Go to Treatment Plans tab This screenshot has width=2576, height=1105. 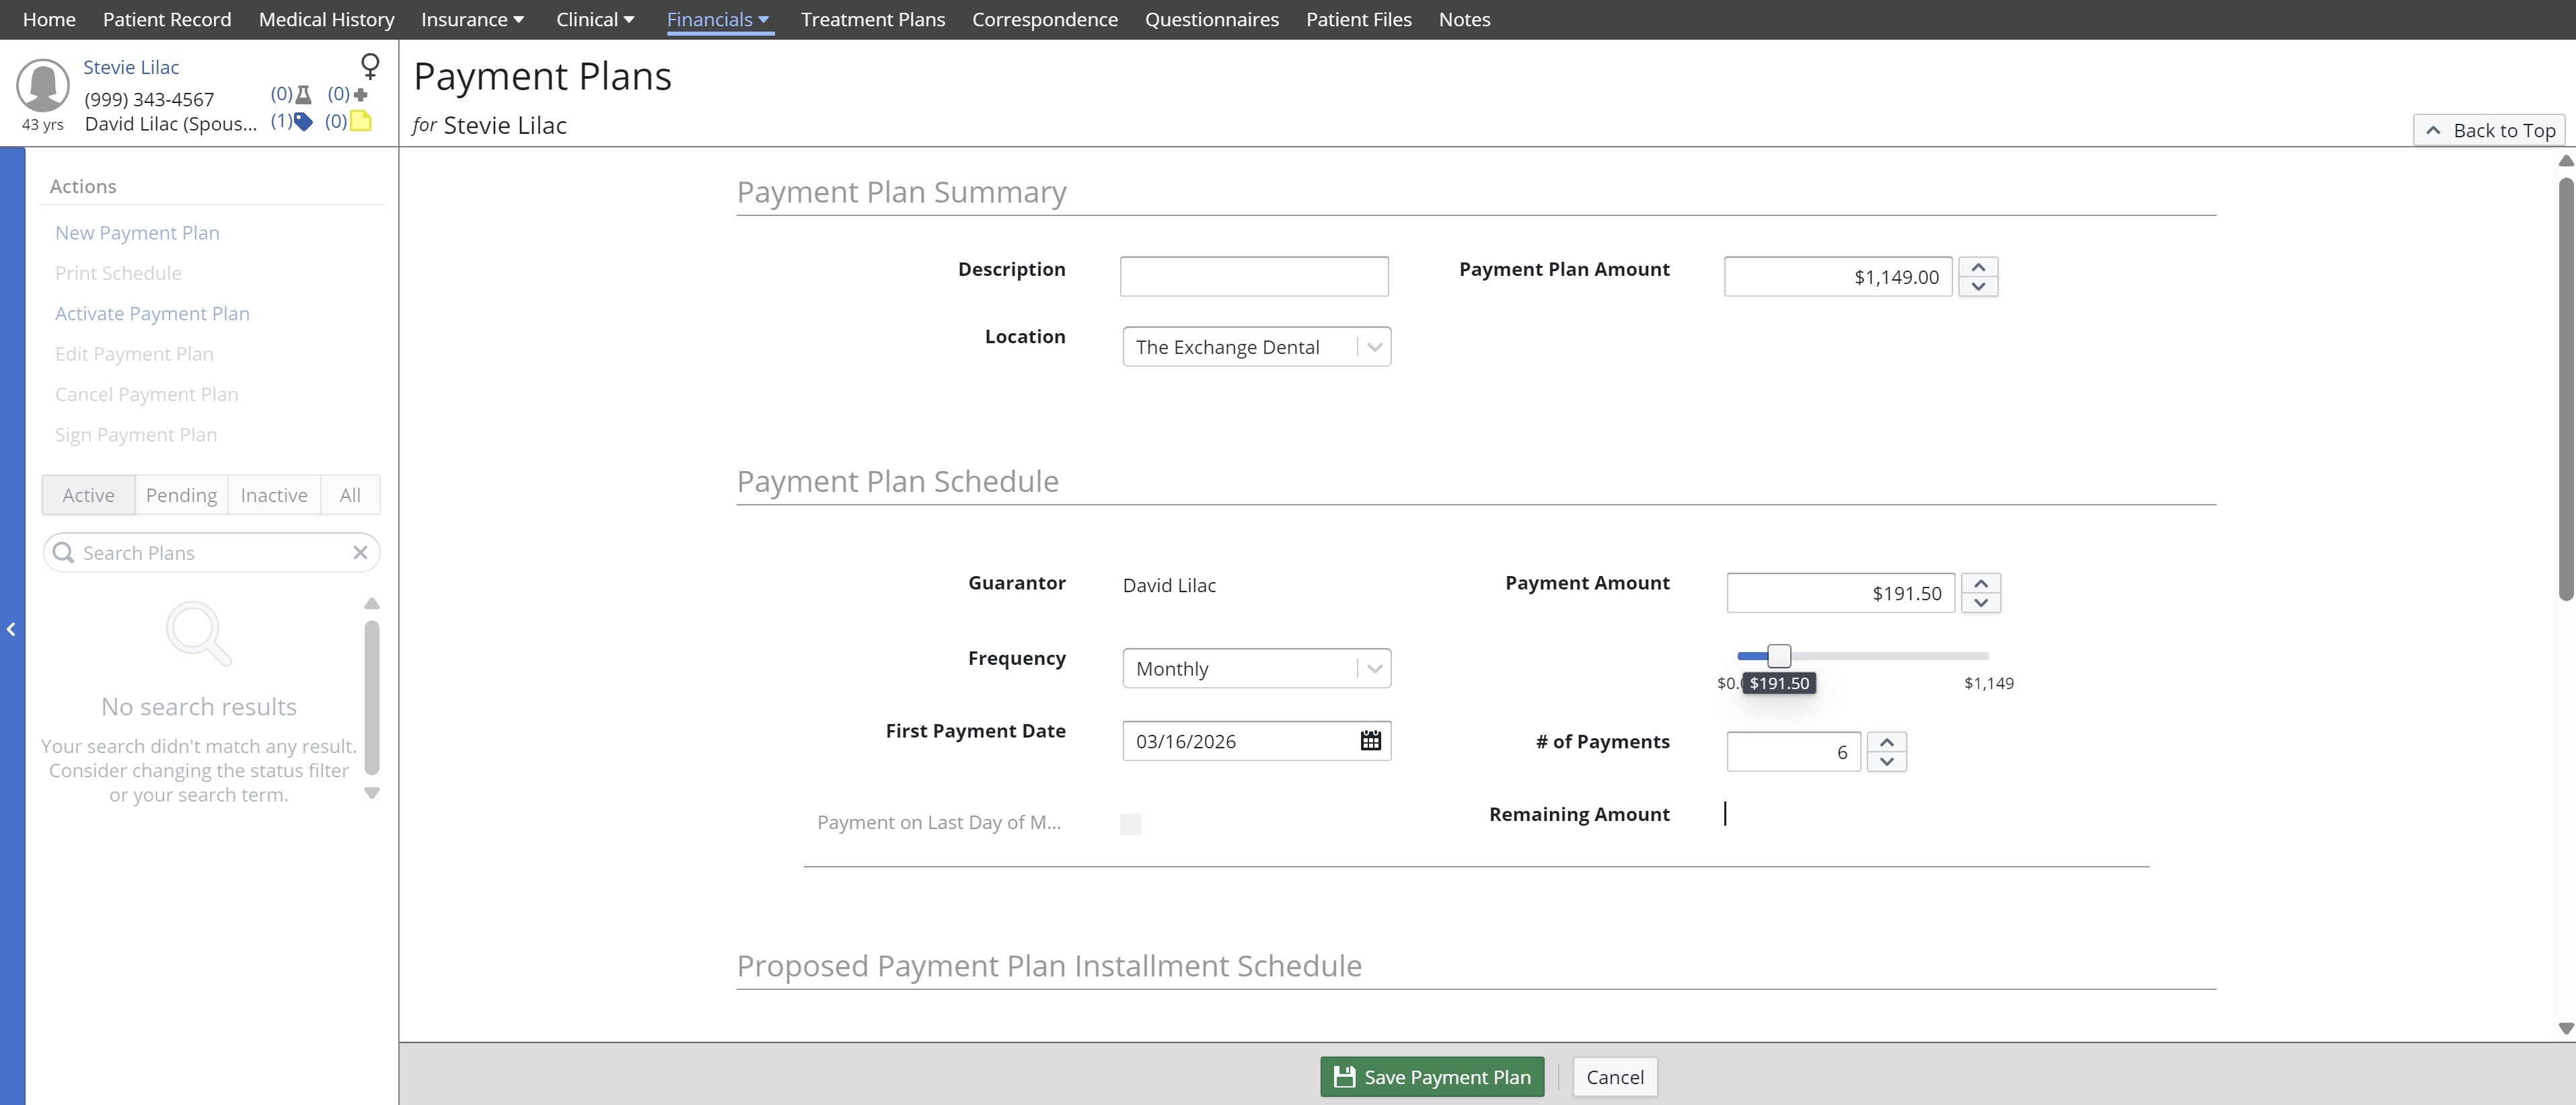pos(872,19)
